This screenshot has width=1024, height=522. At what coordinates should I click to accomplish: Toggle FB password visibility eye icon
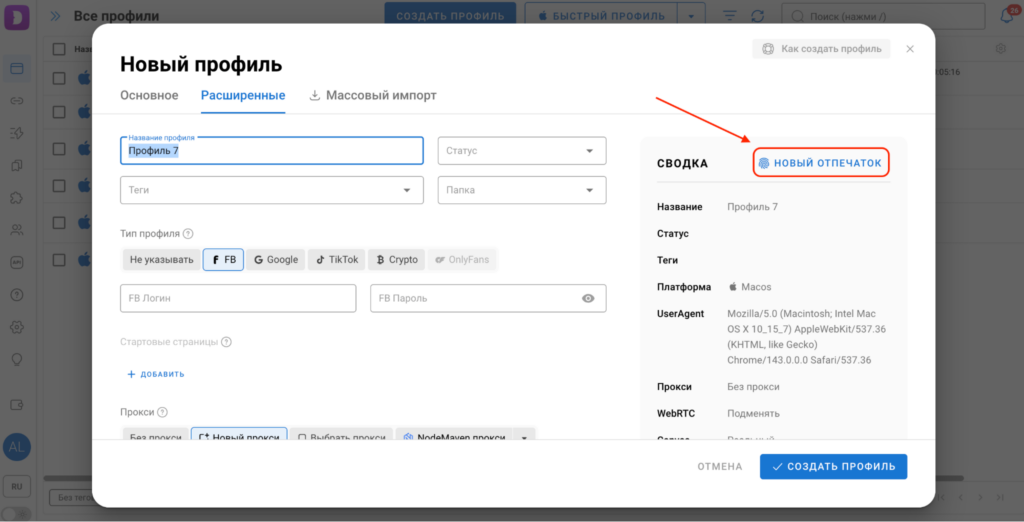coord(588,298)
